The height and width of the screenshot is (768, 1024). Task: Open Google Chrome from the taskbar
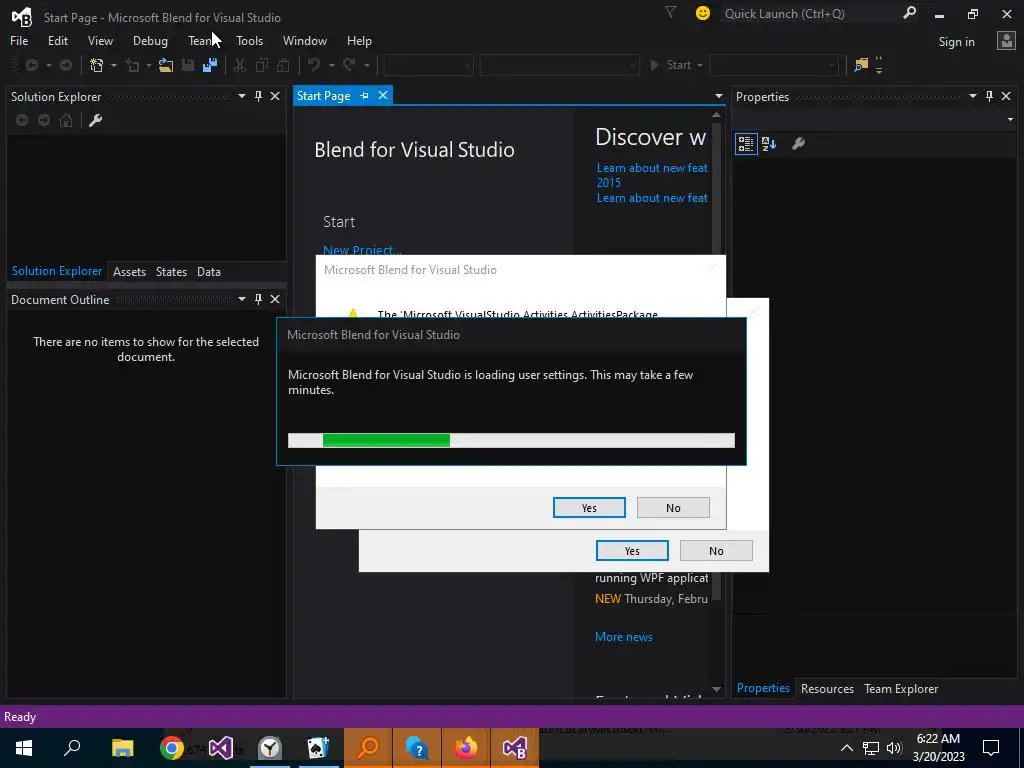[172, 748]
